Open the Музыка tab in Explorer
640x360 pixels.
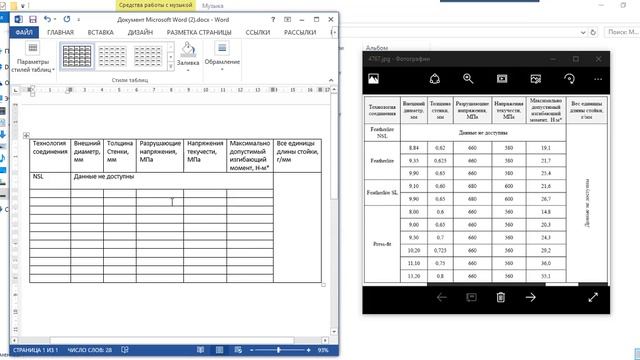(213, 6)
